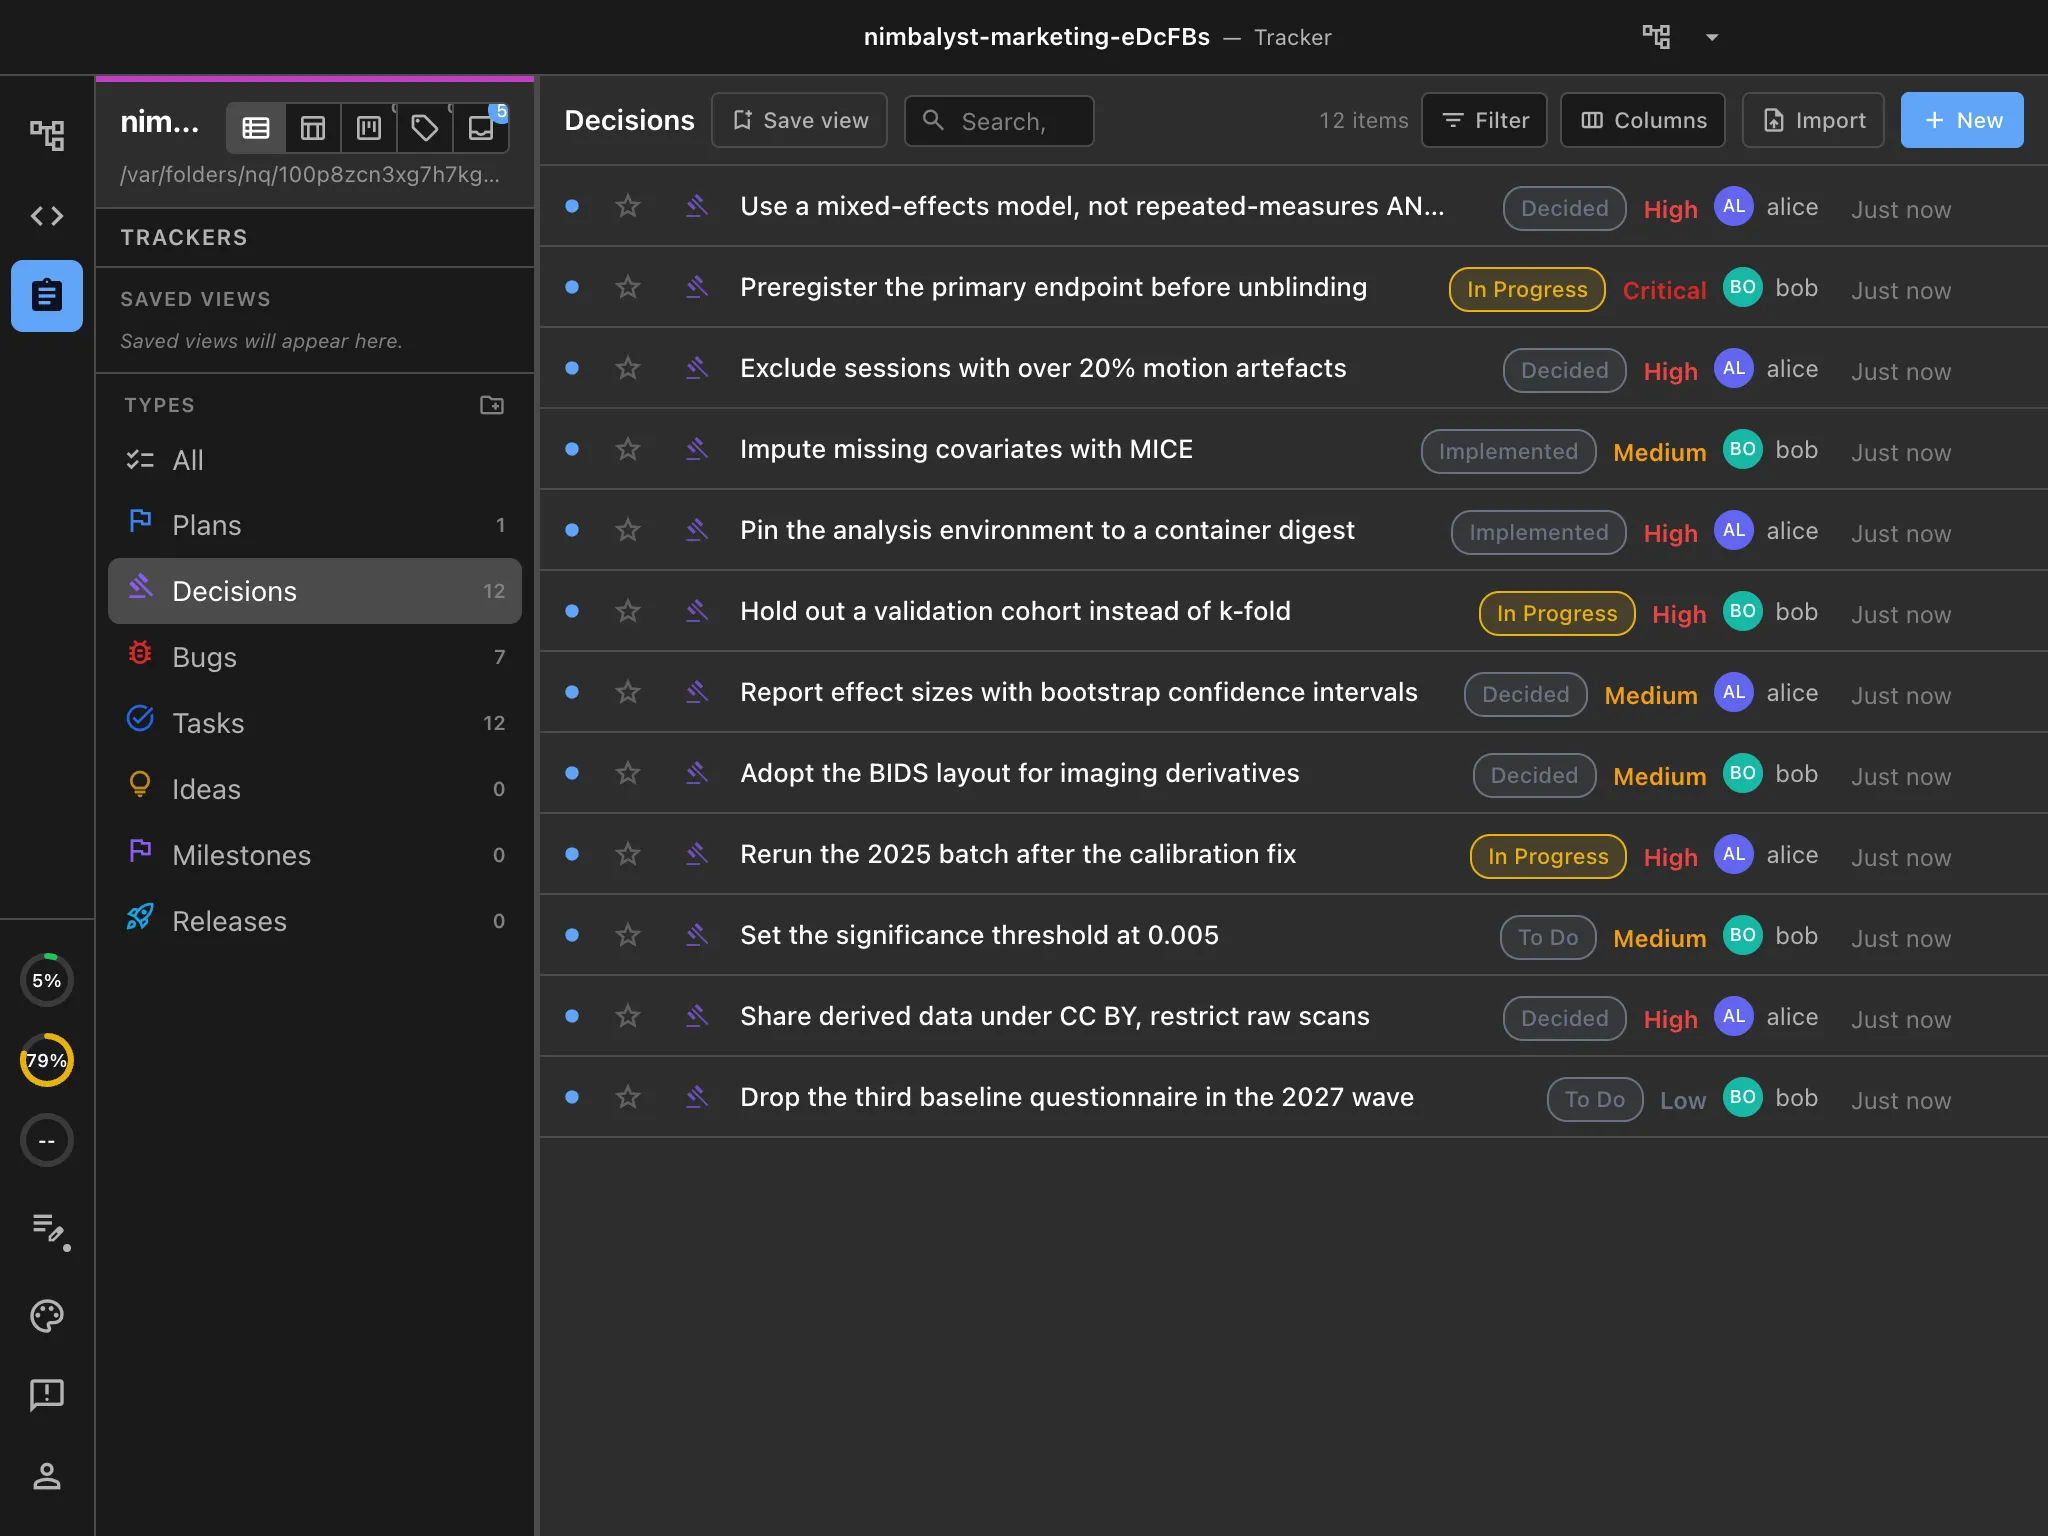Click gavel icon on Impute missing covariates row

click(697, 449)
